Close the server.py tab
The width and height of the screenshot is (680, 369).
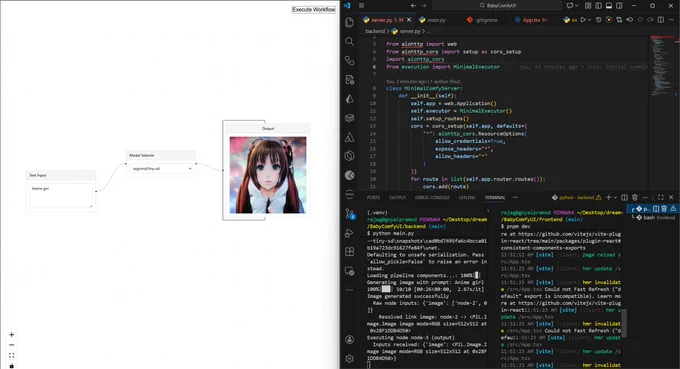(409, 20)
